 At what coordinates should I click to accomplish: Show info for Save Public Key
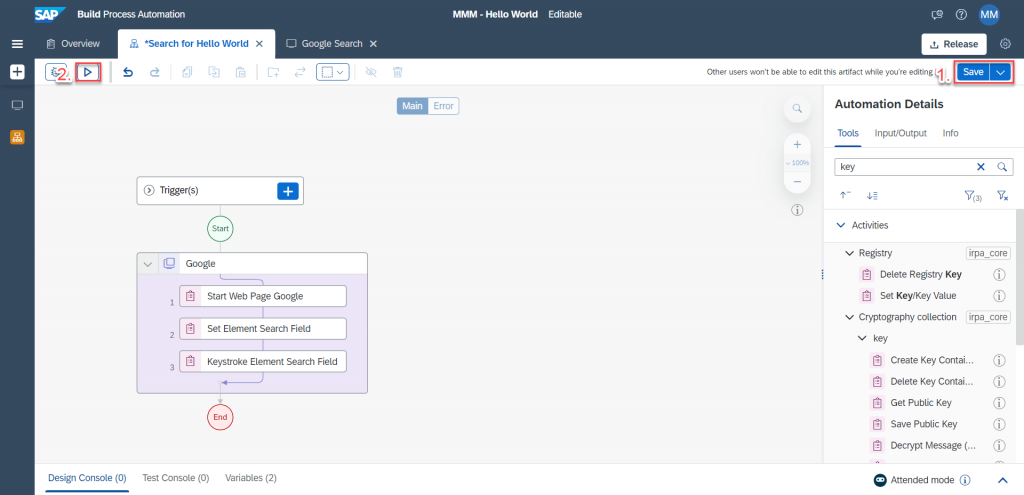coord(999,424)
